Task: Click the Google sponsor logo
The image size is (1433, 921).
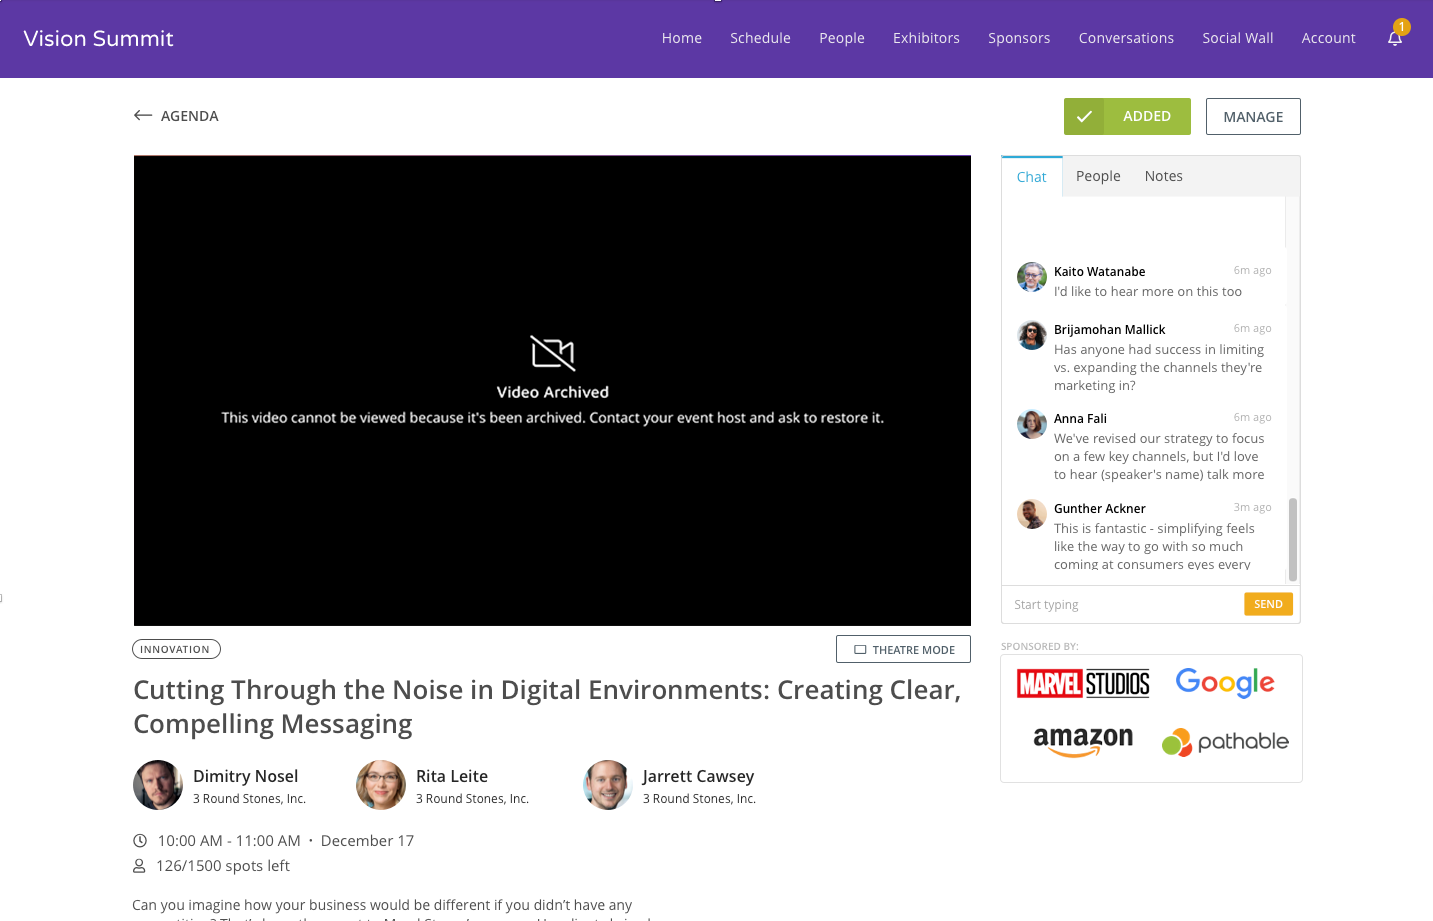Action: (x=1225, y=683)
